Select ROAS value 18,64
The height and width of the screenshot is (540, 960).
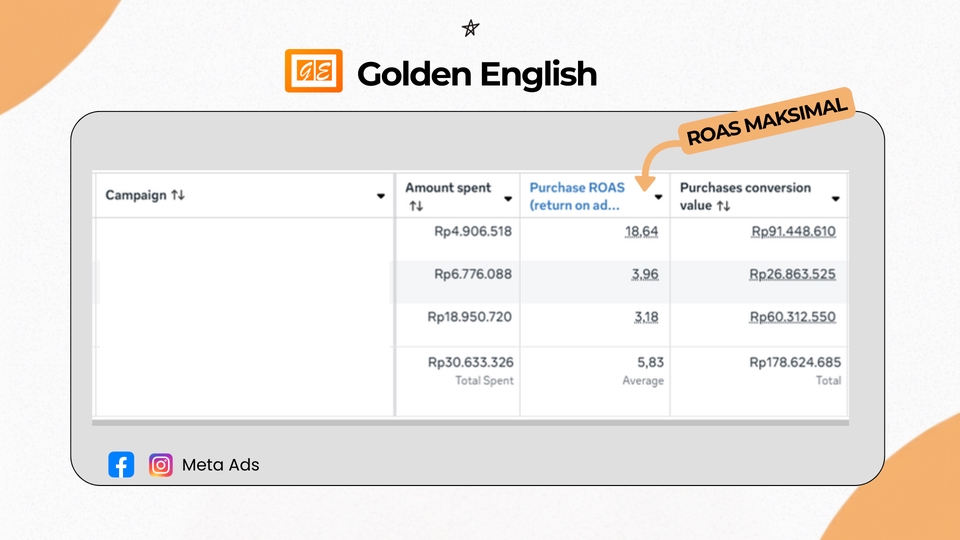[x=641, y=231]
